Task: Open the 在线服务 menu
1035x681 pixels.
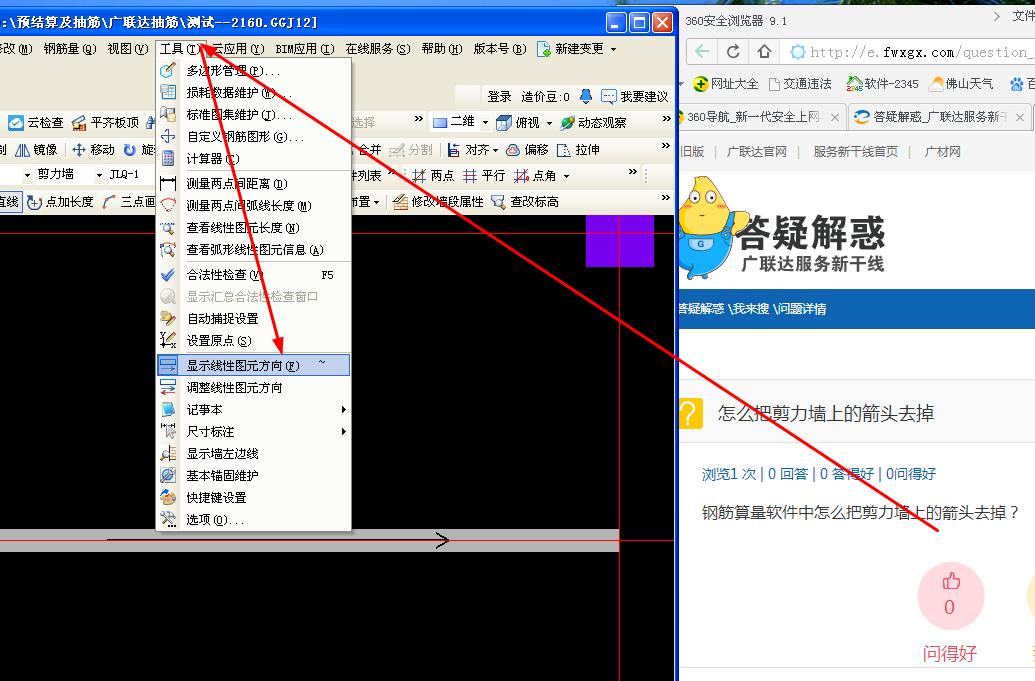Action: pyautogui.click(x=378, y=49)
